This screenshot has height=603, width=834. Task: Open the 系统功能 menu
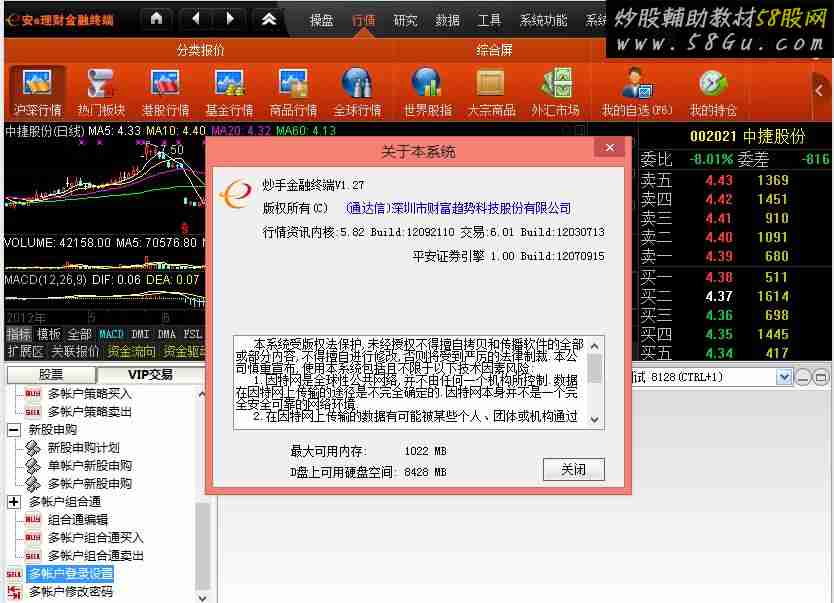[544, 20]
